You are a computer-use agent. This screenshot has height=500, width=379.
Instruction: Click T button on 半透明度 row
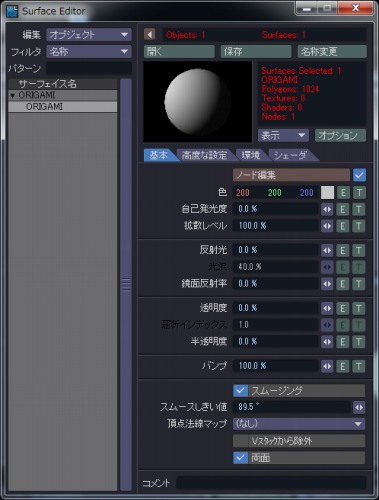coord(359,342)
